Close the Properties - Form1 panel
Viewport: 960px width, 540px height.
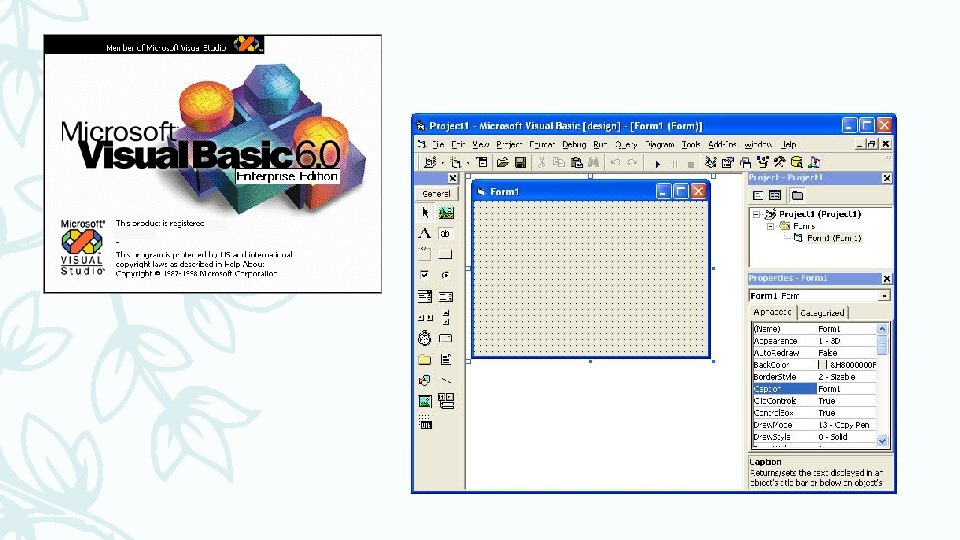pyautogui.click(x=887, y=279)
